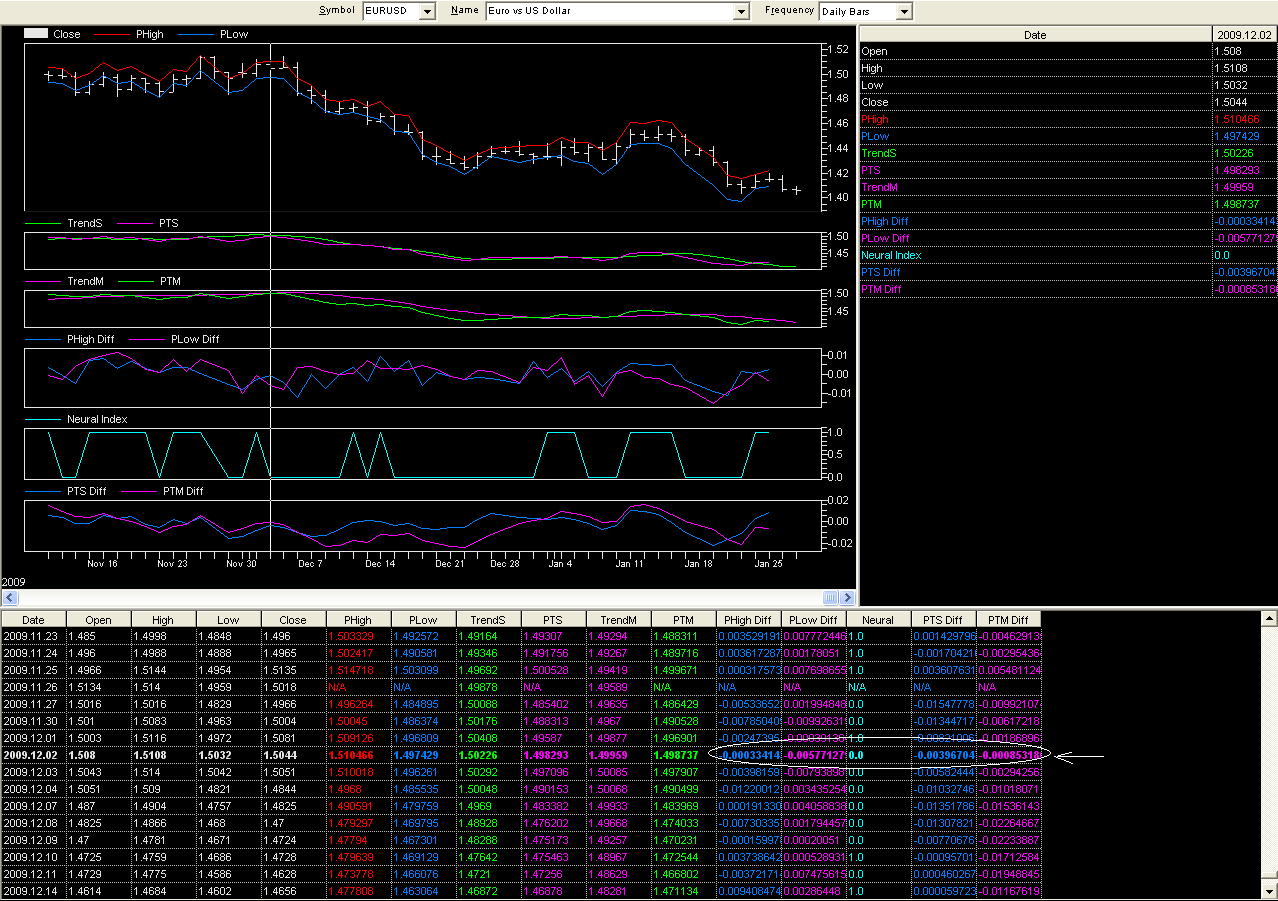Click the High column header

click(x=163, y=620)
